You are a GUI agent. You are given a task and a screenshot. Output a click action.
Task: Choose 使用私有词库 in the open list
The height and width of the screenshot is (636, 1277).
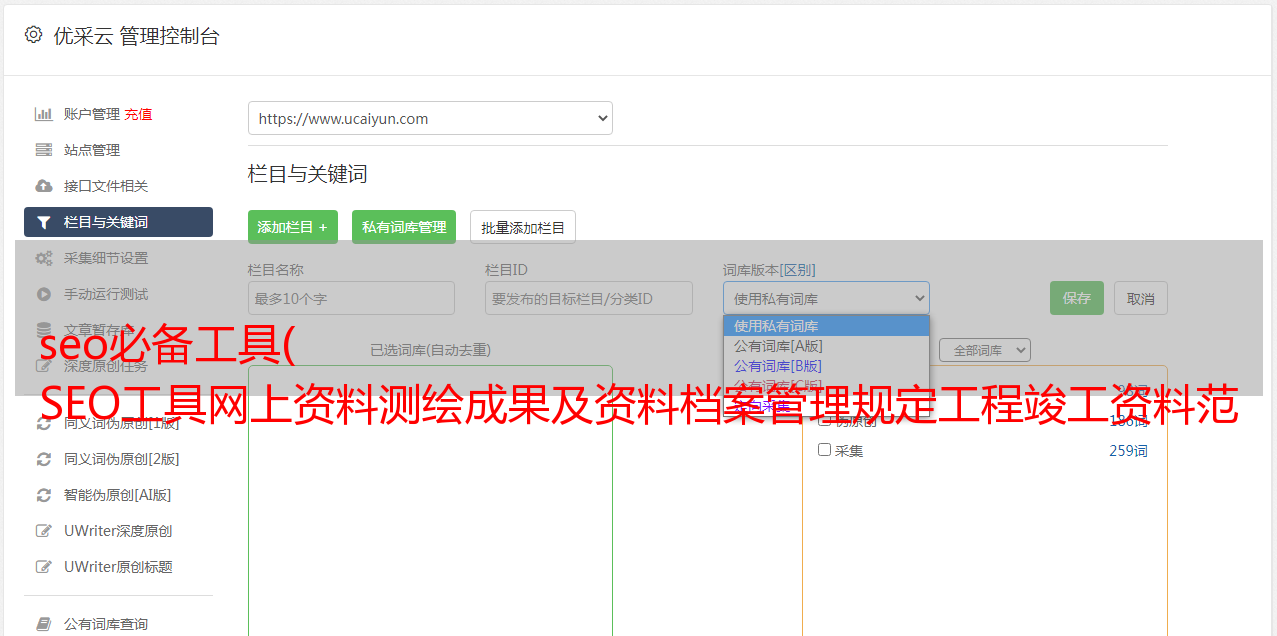(826, 326)
